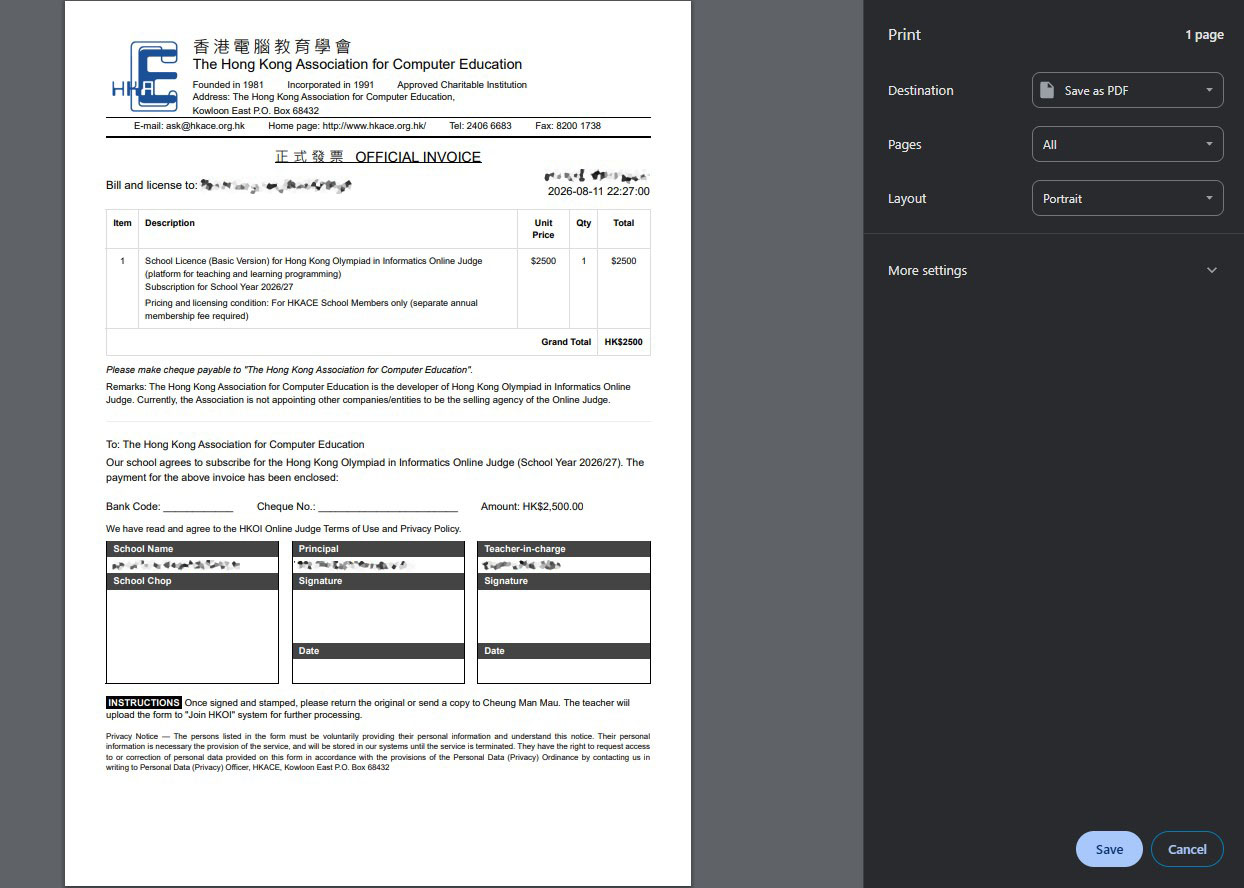Image resolution: width=1244 pixels, height=888 pixels.
Task: Open the Destination dropdown showing Save as PDF
Action: click(1127, 90)
